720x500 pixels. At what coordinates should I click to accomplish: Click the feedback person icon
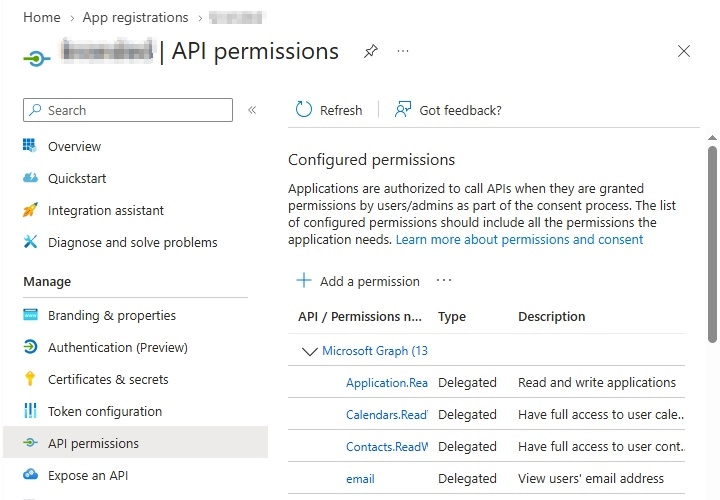pos(403,110)
